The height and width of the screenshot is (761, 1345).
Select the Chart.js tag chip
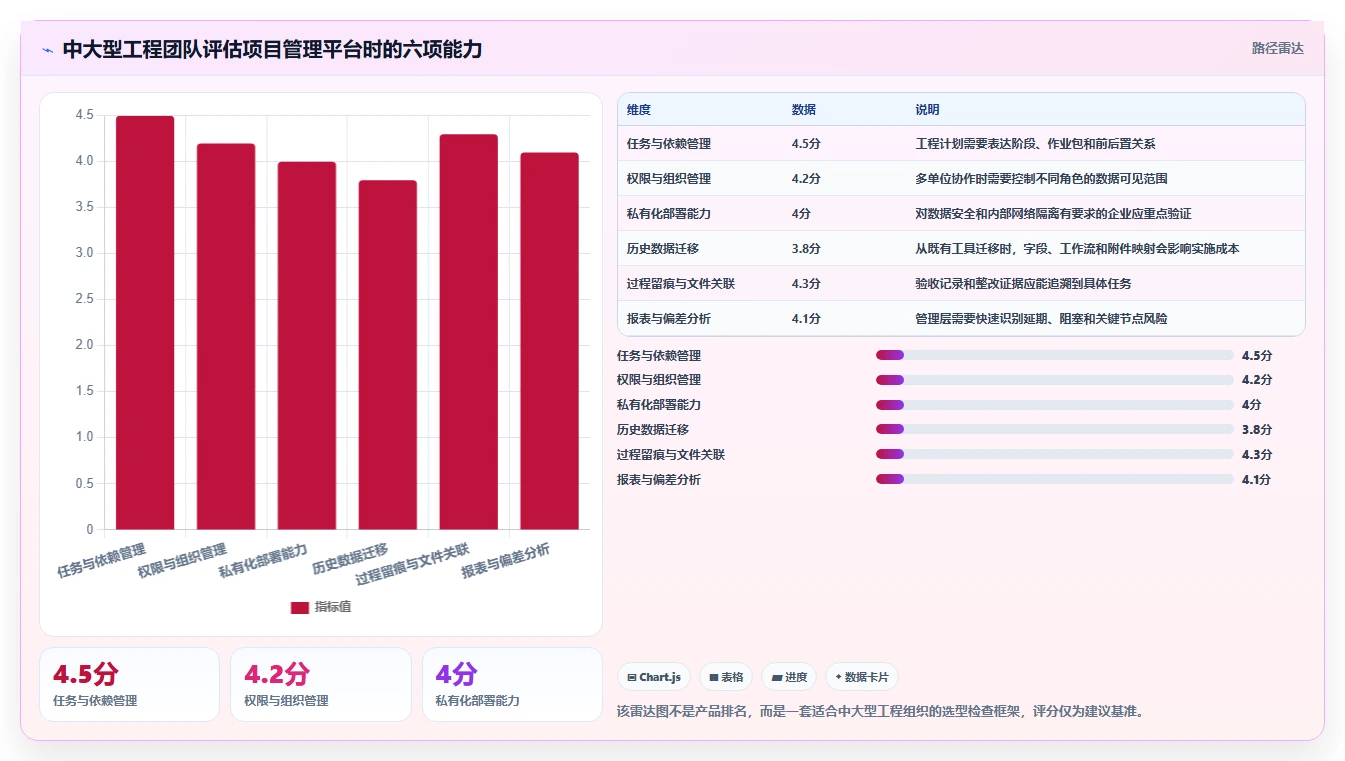click(x=654, y=677)
